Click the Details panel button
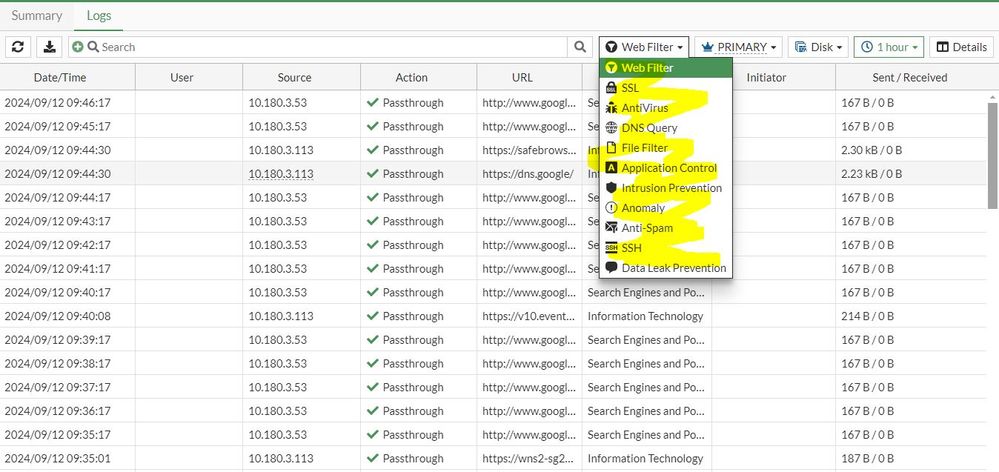 coord(961,47)
